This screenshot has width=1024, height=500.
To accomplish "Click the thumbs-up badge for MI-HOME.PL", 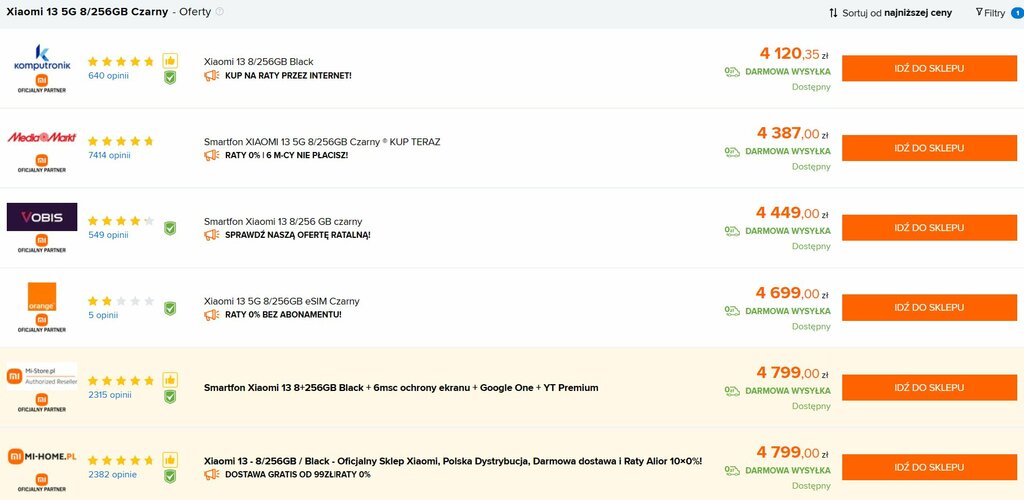I will click(x=170, y=459).
